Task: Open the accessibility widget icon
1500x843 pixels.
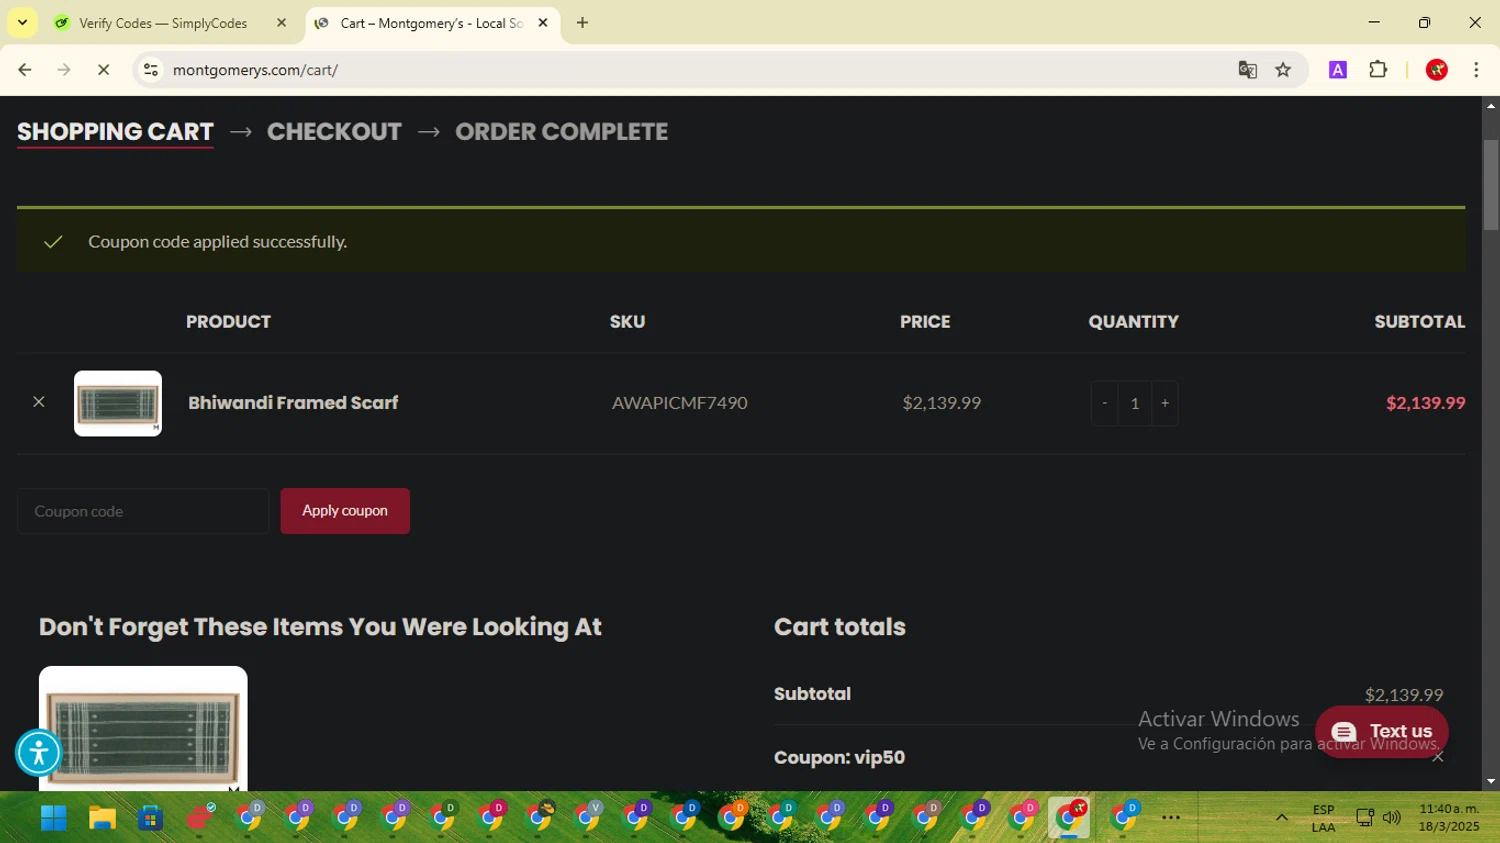Action: point(39,753)
